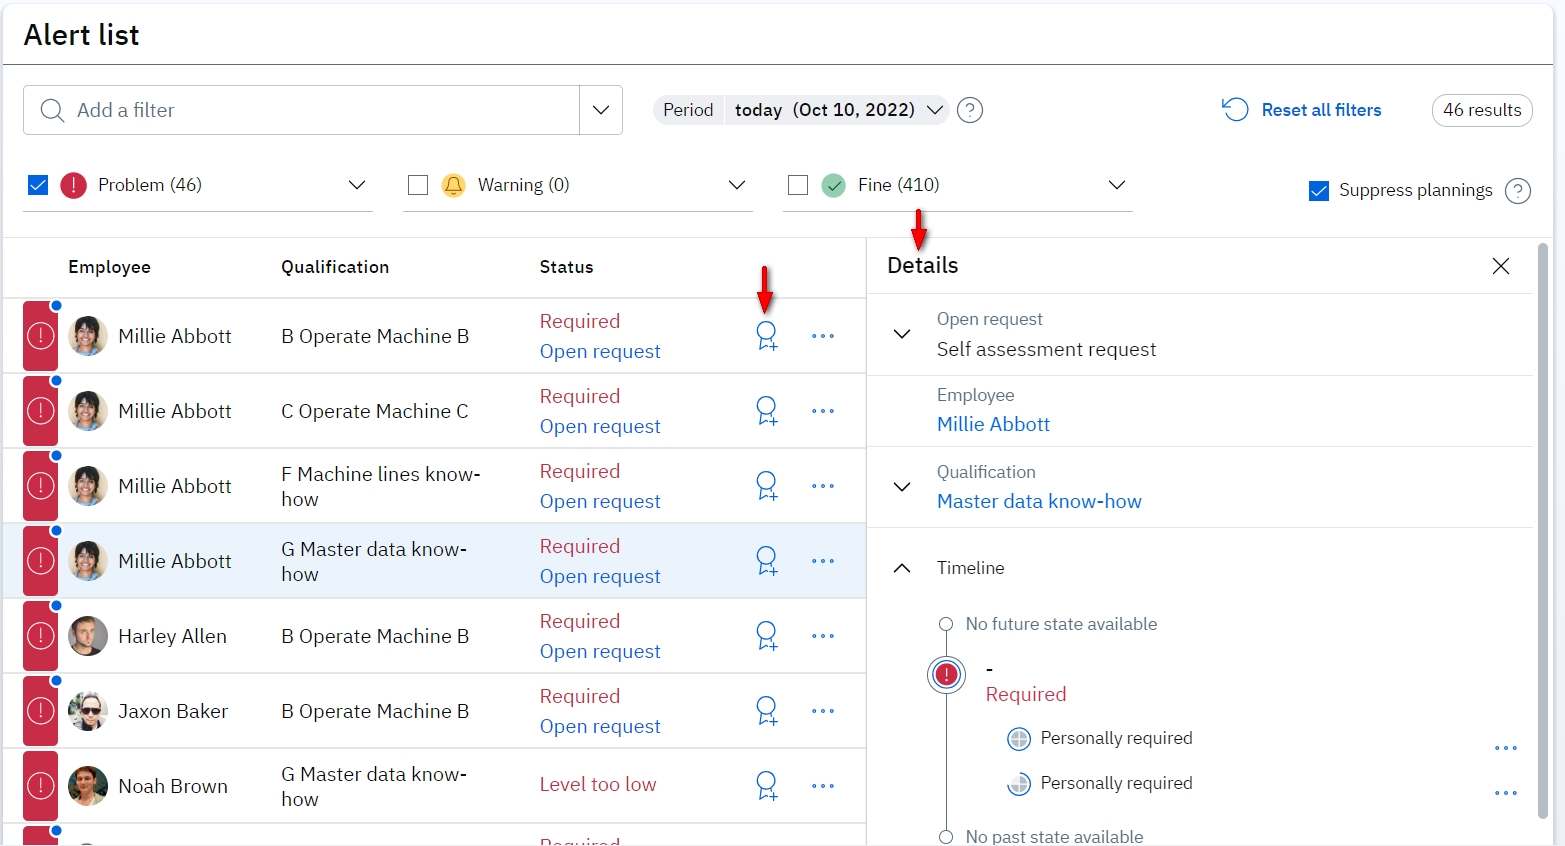Open the Period today dropdown
The width and height of the screenshot is (1565, 846).
(x=935, y=110)
